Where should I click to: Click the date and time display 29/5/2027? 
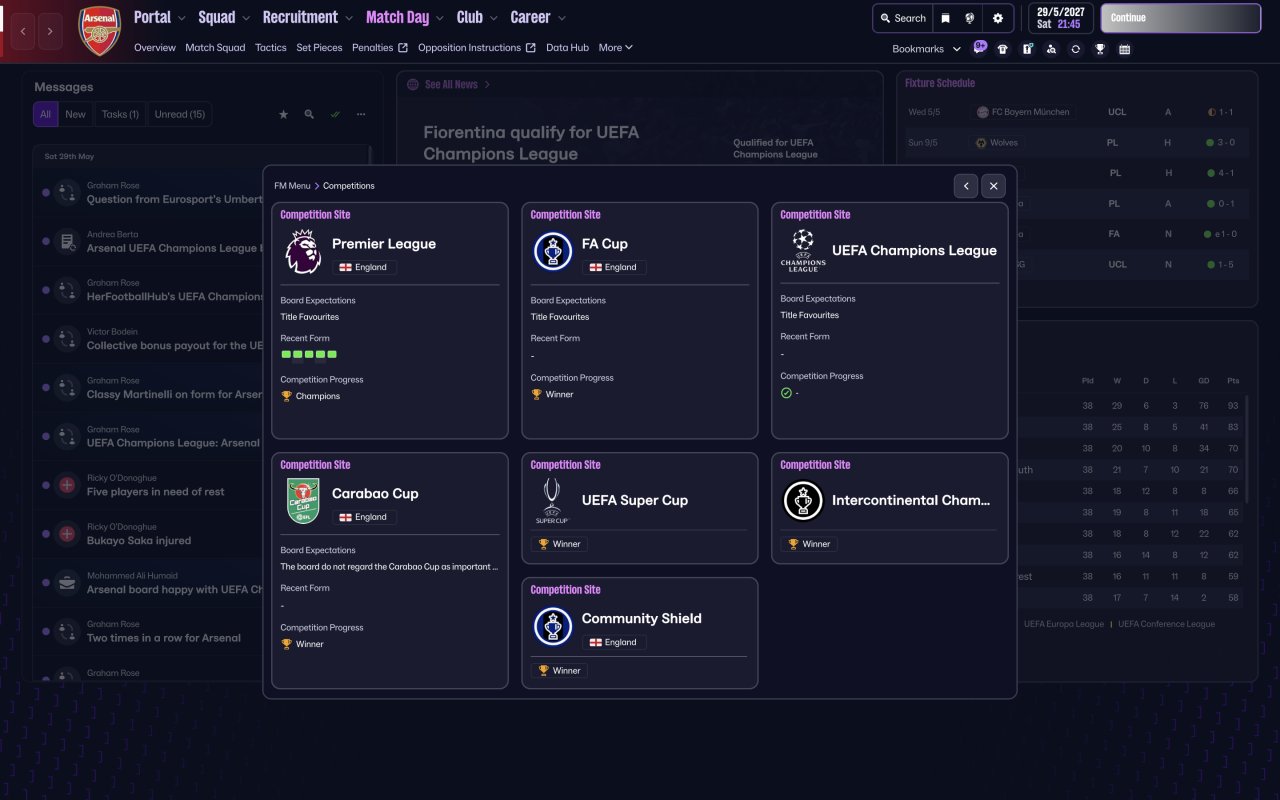click(1061, 18)
